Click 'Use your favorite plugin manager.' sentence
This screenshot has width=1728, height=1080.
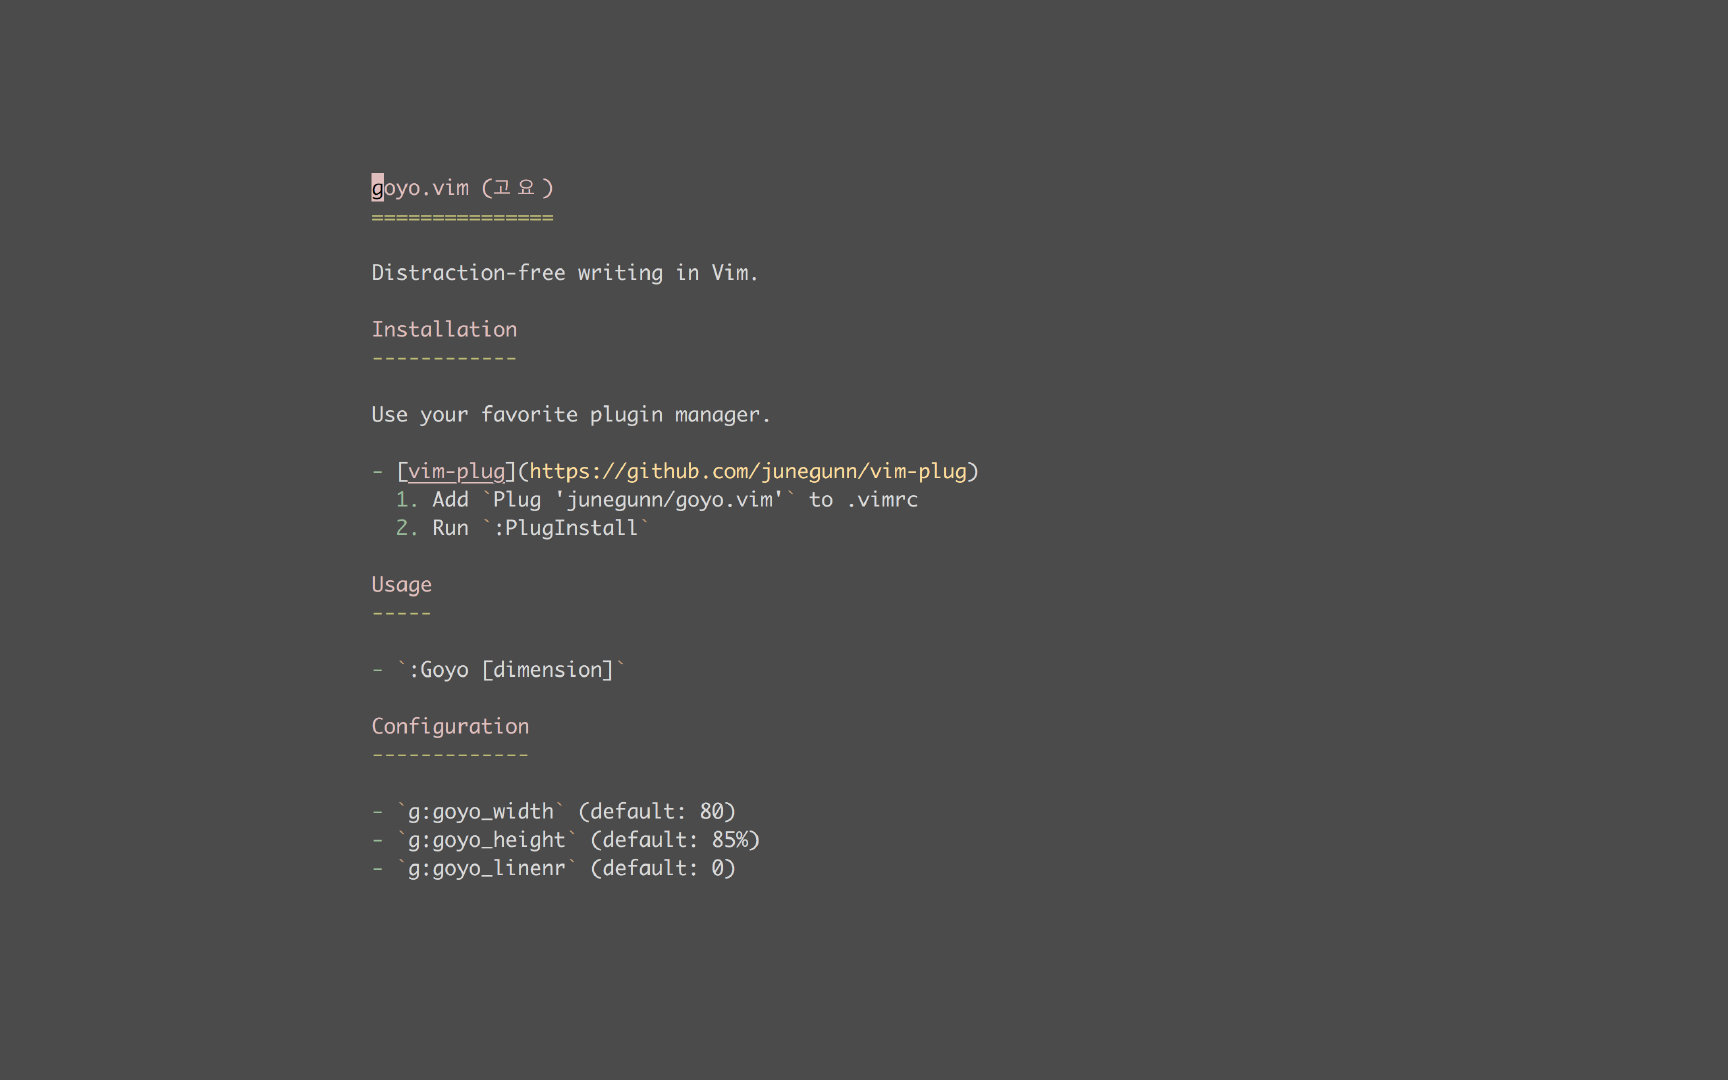(x=570, y=414)
